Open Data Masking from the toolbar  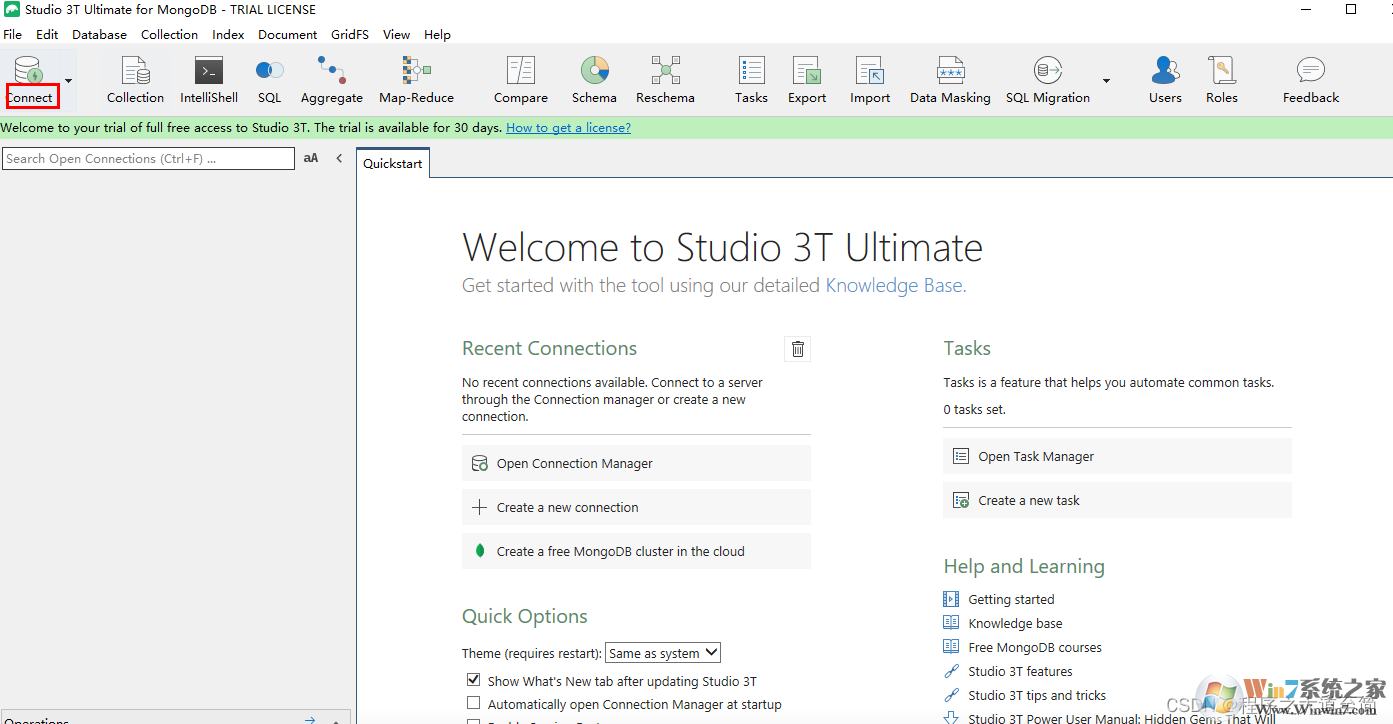(950, 80)
